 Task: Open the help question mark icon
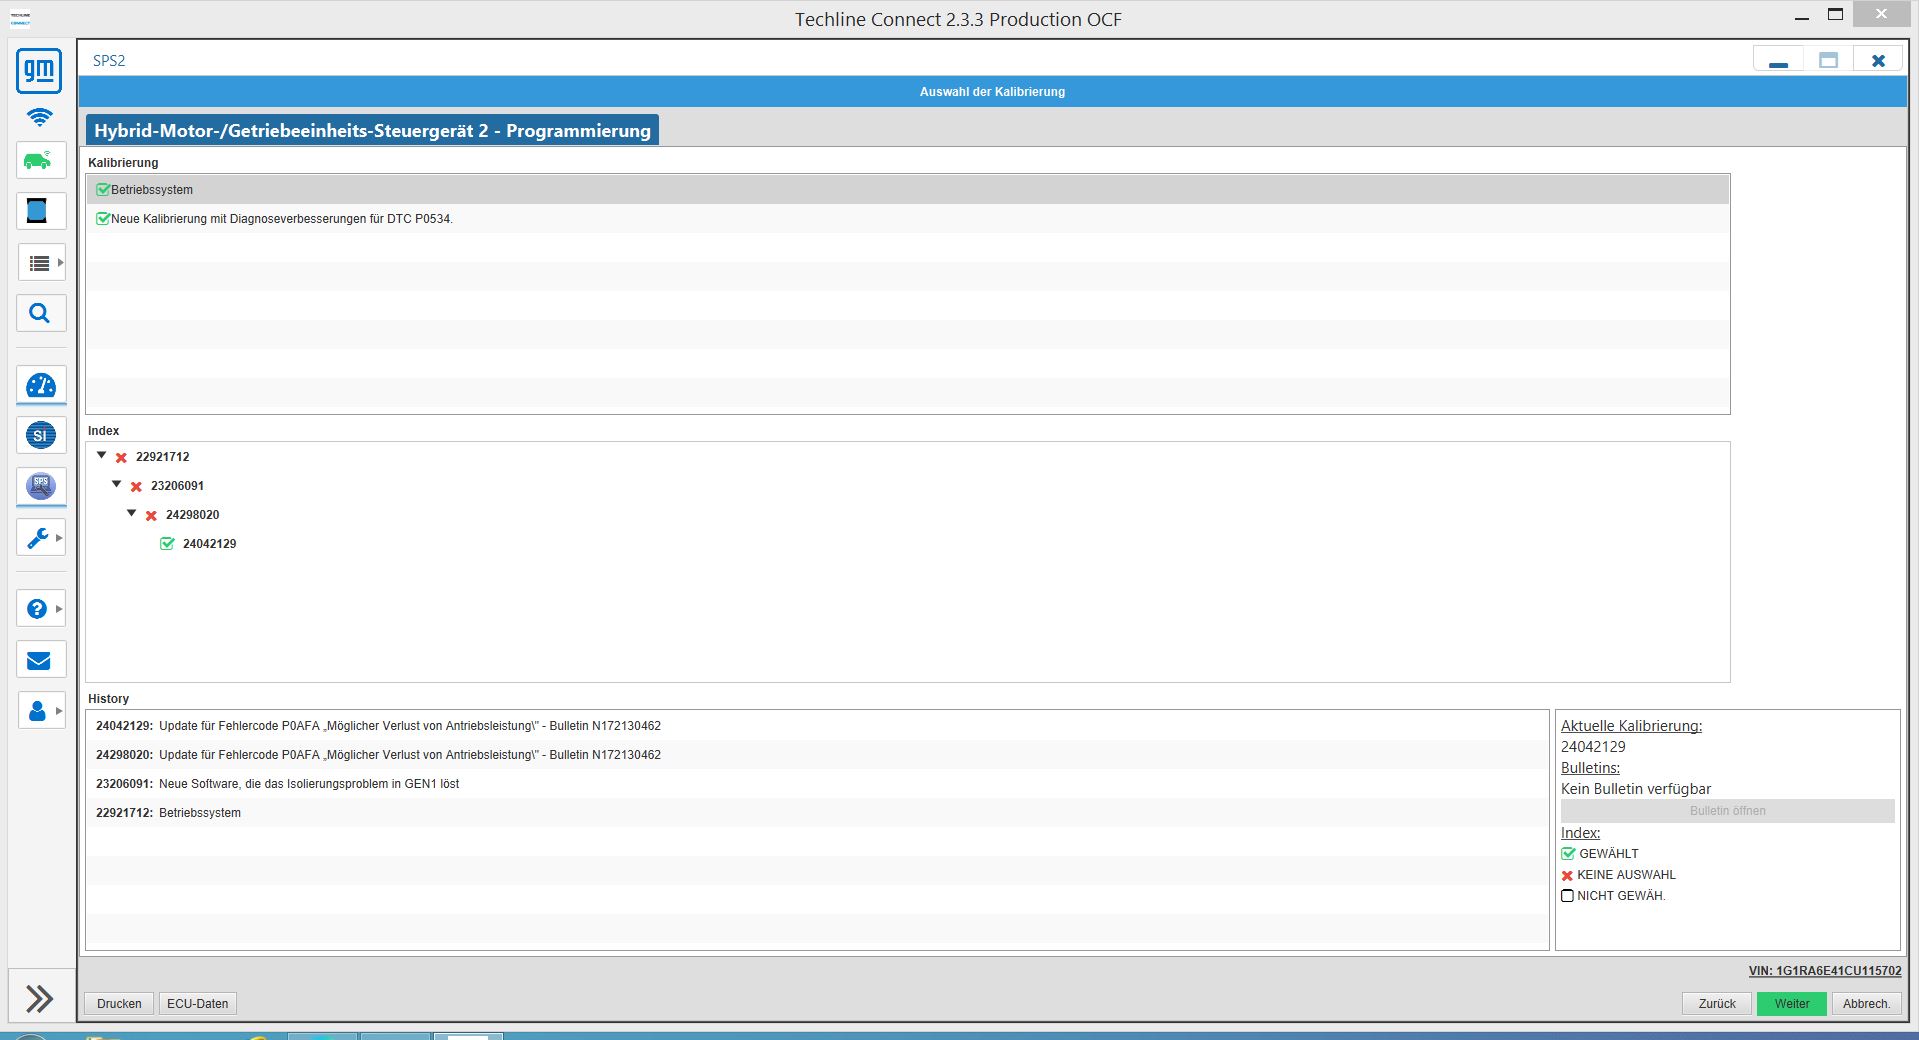[x=37, y=609]
